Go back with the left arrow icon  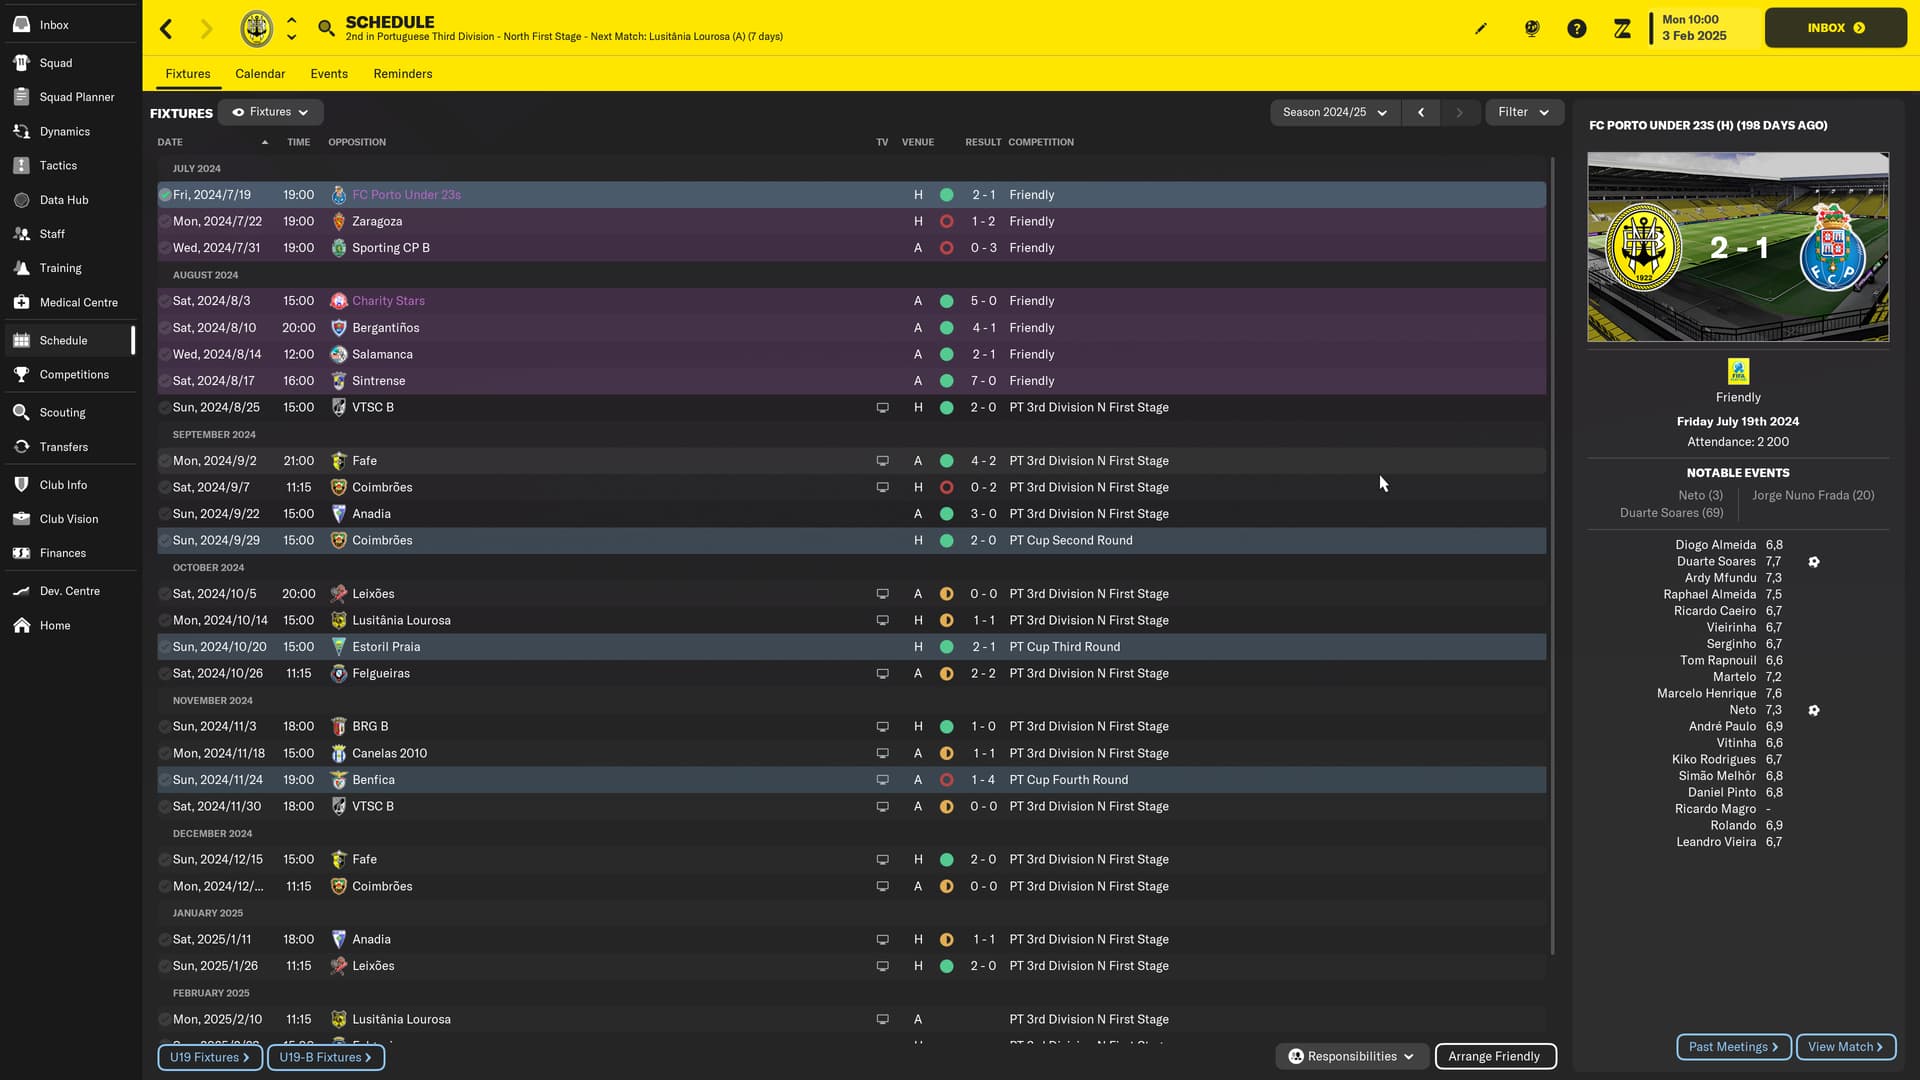coord(167,29)
